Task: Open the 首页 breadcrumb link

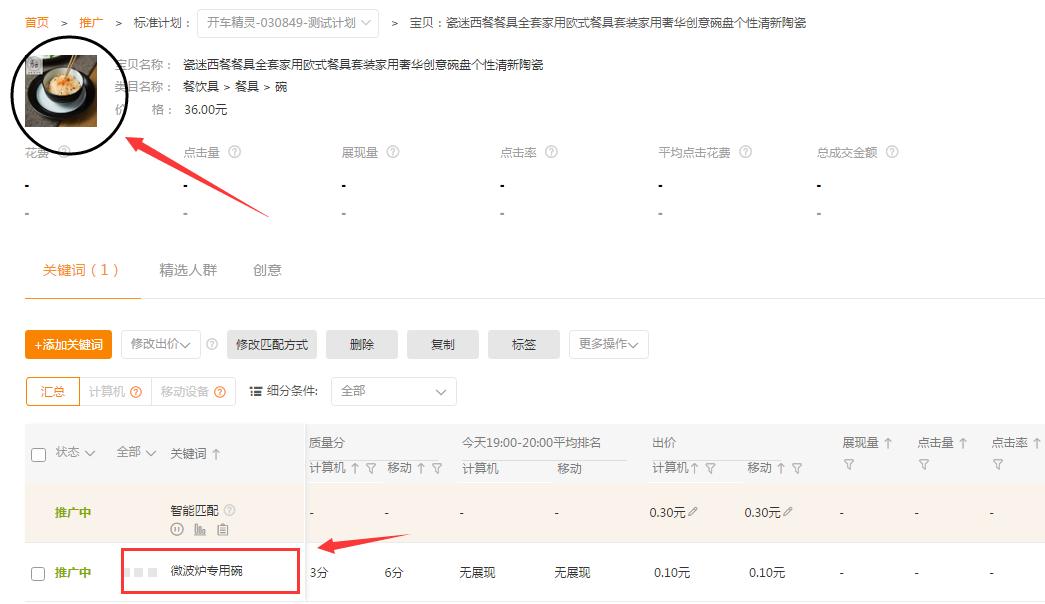Action: click(35, 21)
